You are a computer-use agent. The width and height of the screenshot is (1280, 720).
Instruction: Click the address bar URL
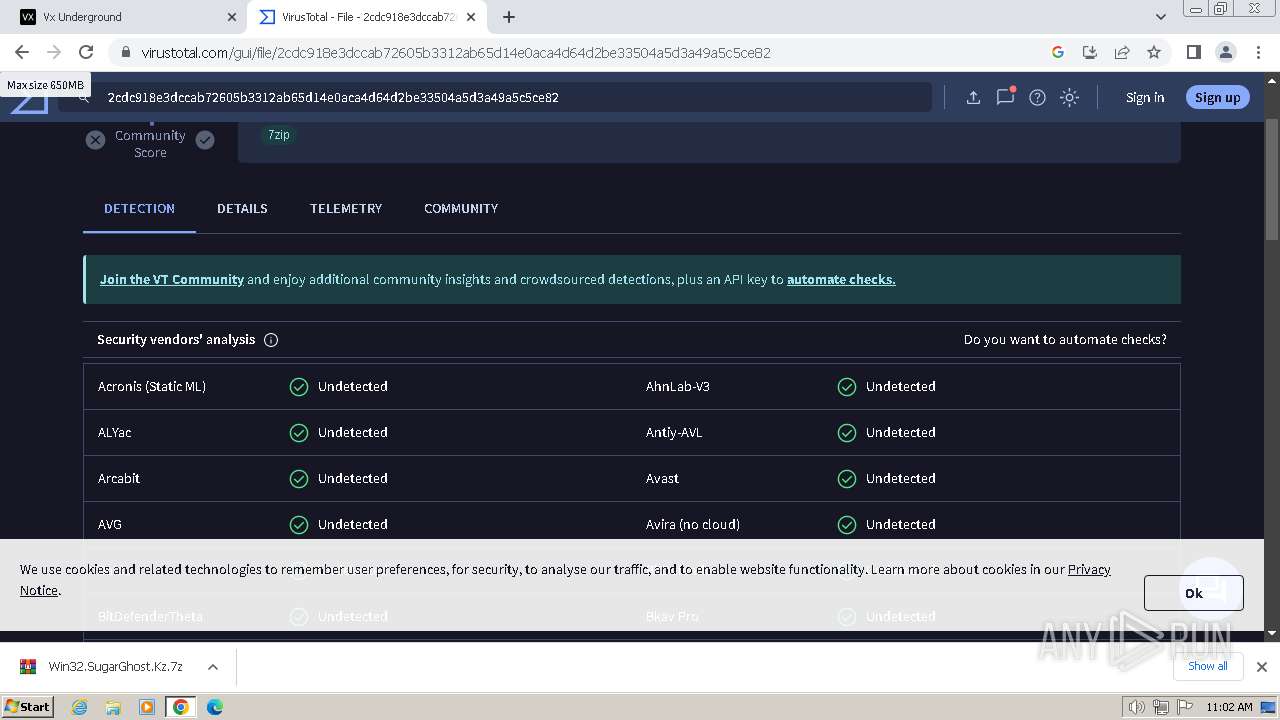[456, 53]
